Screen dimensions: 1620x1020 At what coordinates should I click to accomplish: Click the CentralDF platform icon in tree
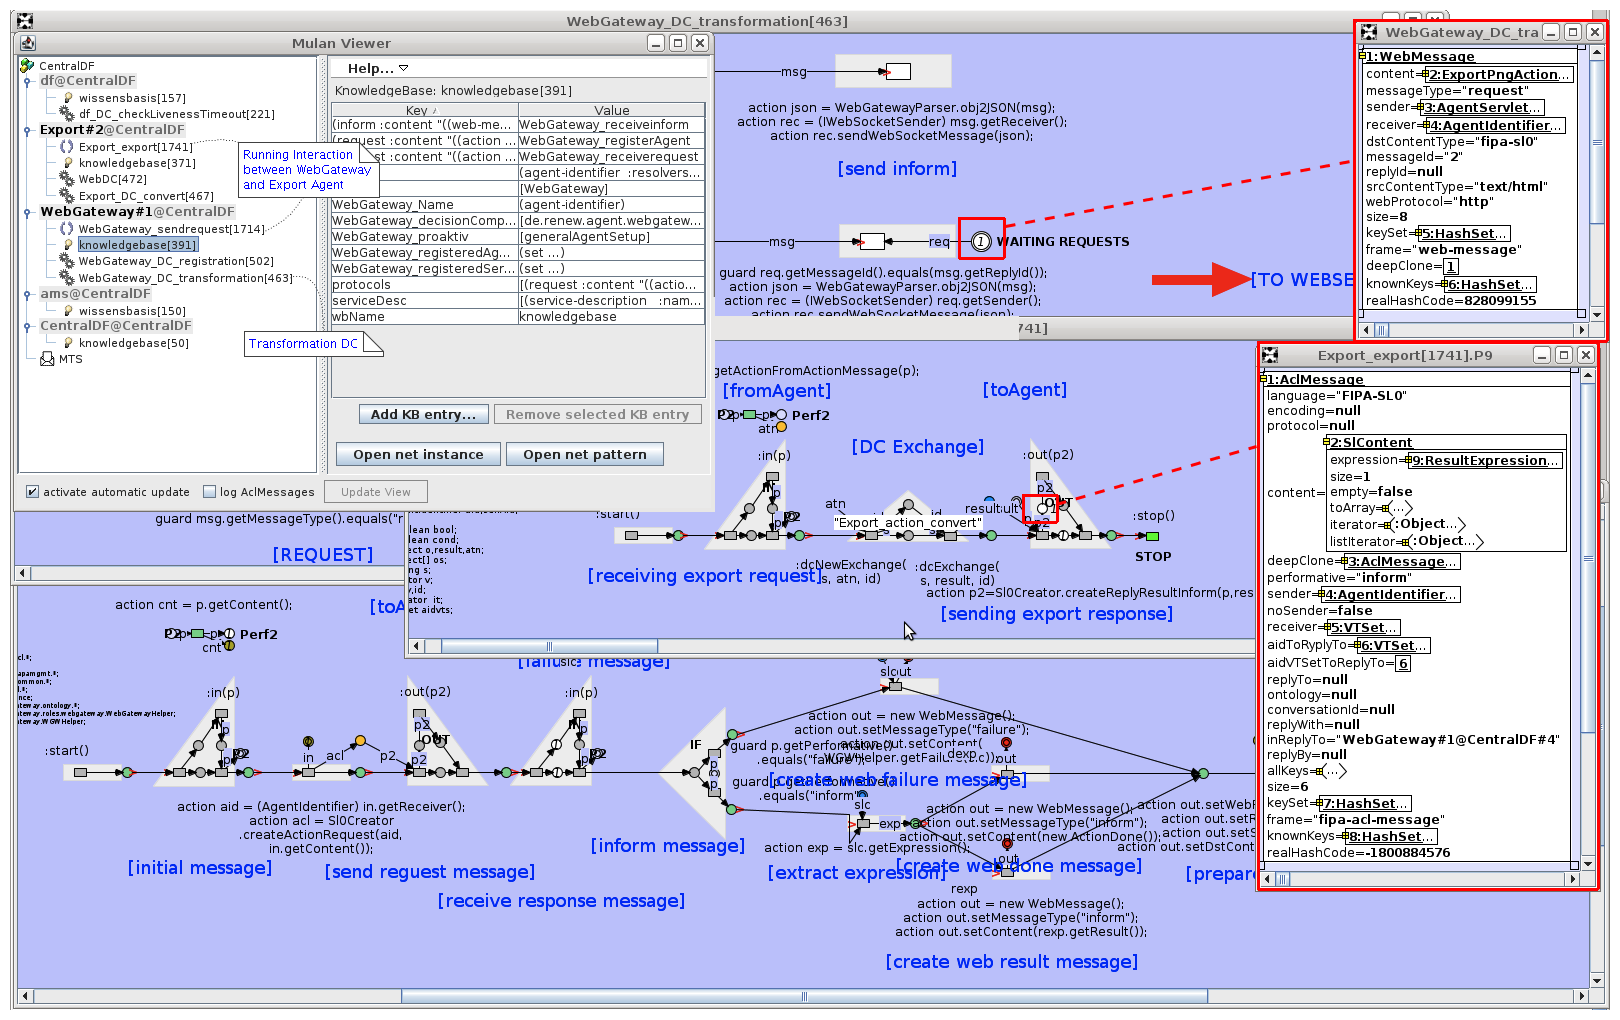point(27,66)
